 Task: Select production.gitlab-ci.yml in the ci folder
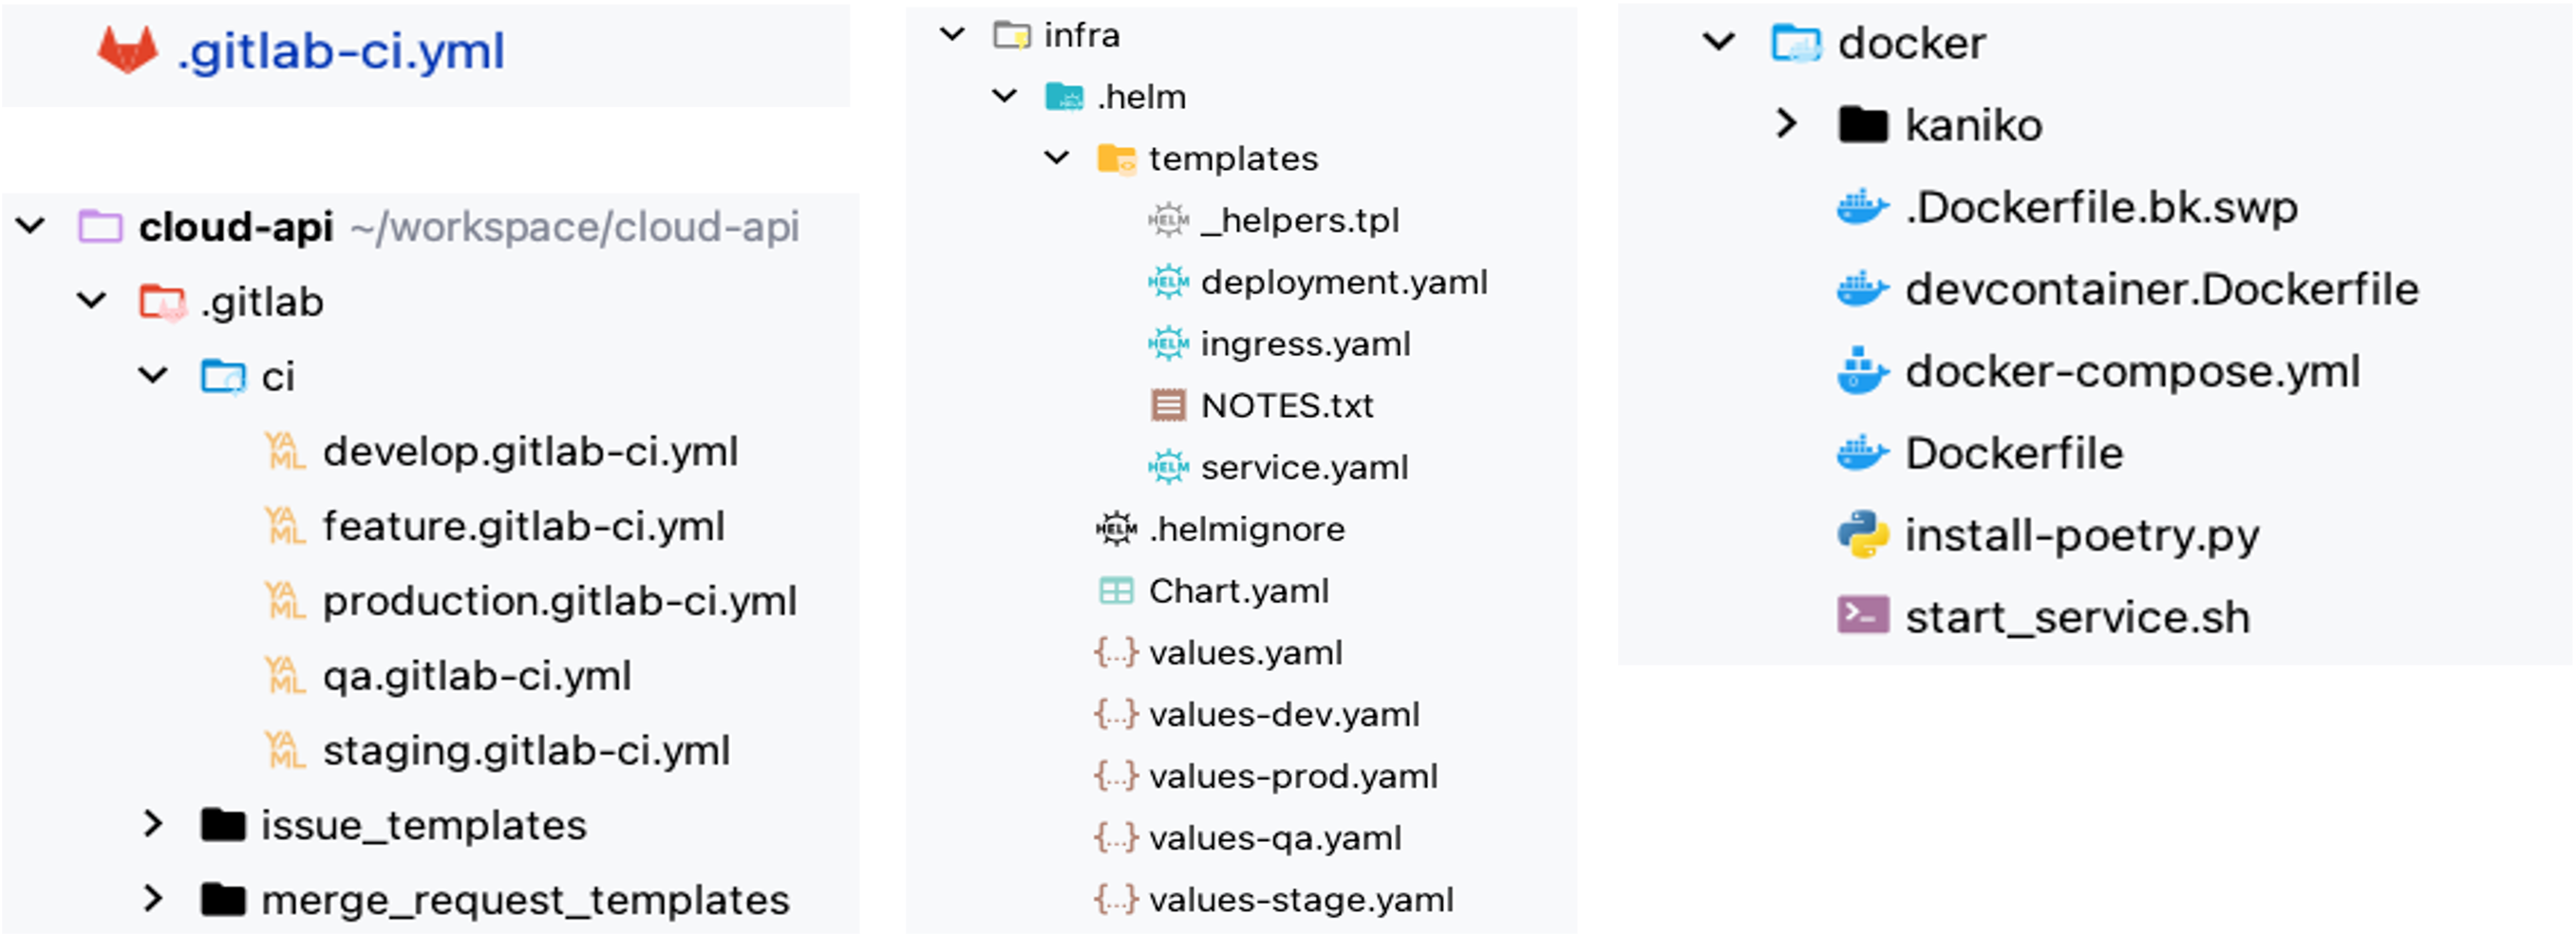tap(559, 601)
